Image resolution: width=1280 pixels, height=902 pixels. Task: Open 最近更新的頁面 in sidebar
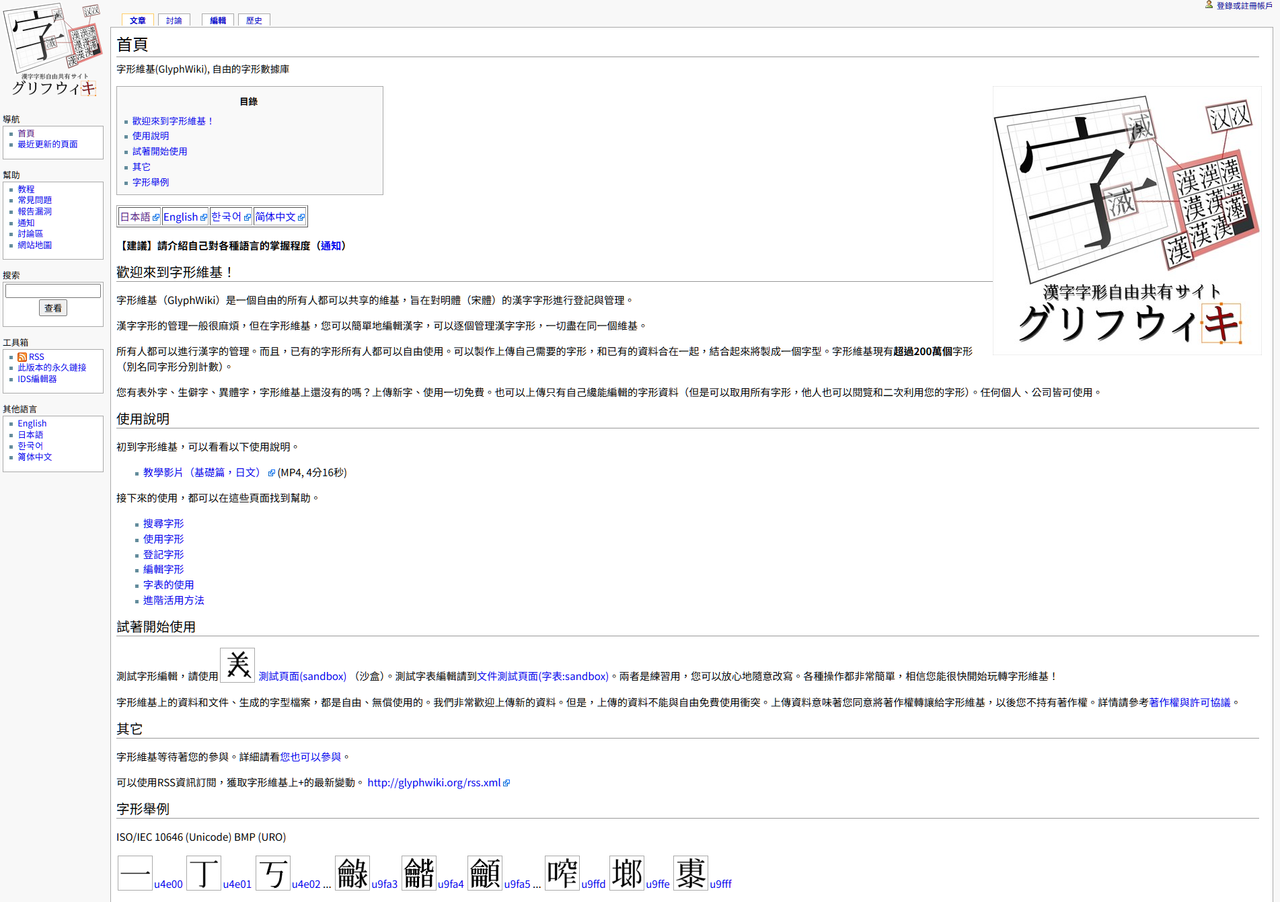[x=47, y=144]
